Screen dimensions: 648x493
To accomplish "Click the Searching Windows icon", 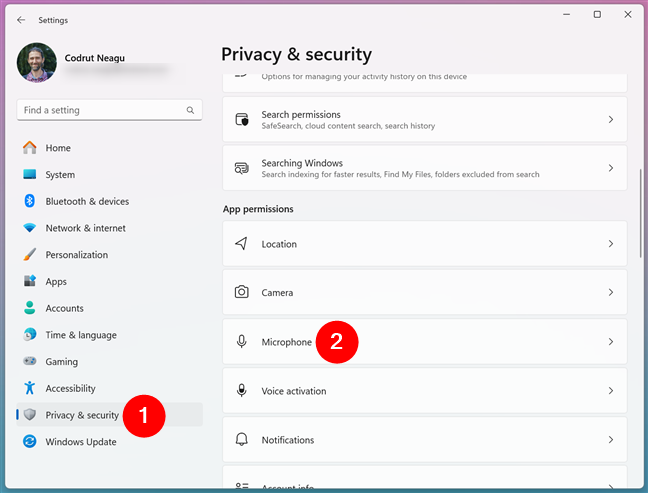I will pos(242,168).
